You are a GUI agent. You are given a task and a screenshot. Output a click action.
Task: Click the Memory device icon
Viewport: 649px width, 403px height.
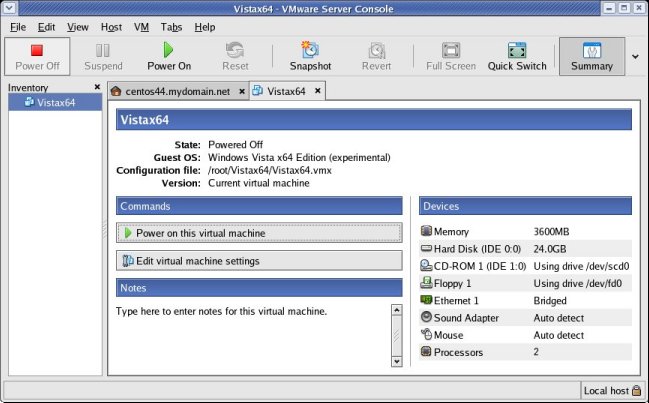coord(426,231)
